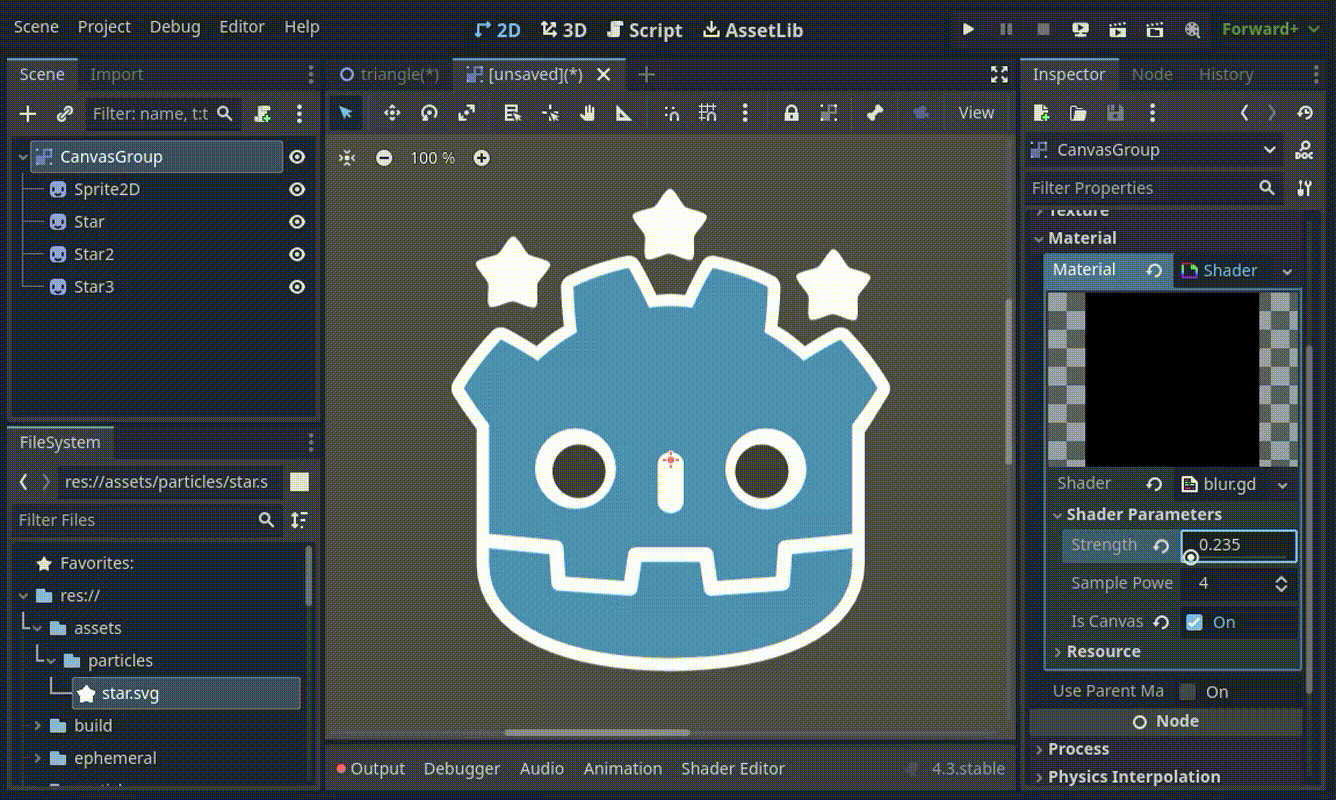The width and height of the screenshot is (1336, 800).
Task: Open CanvasGroup documentation icon
Action: coord(1304,150)
